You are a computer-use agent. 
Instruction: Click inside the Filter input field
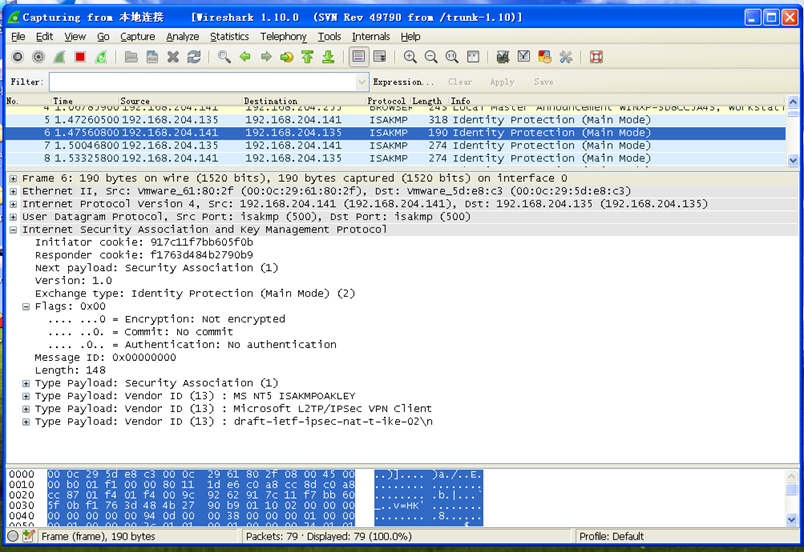click(x=200, y=82)
